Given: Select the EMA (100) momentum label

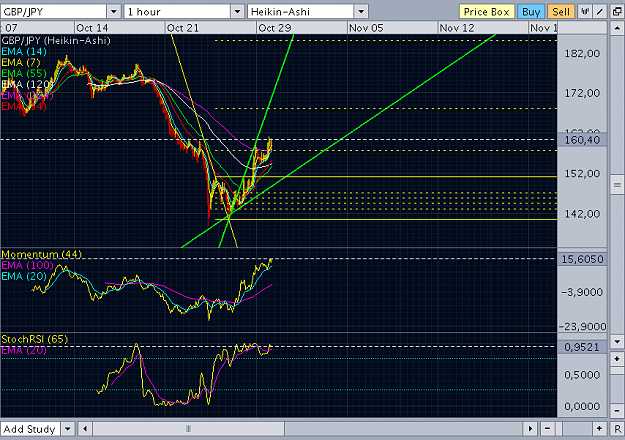Looking at the screenshot, I should pos(27,265).
